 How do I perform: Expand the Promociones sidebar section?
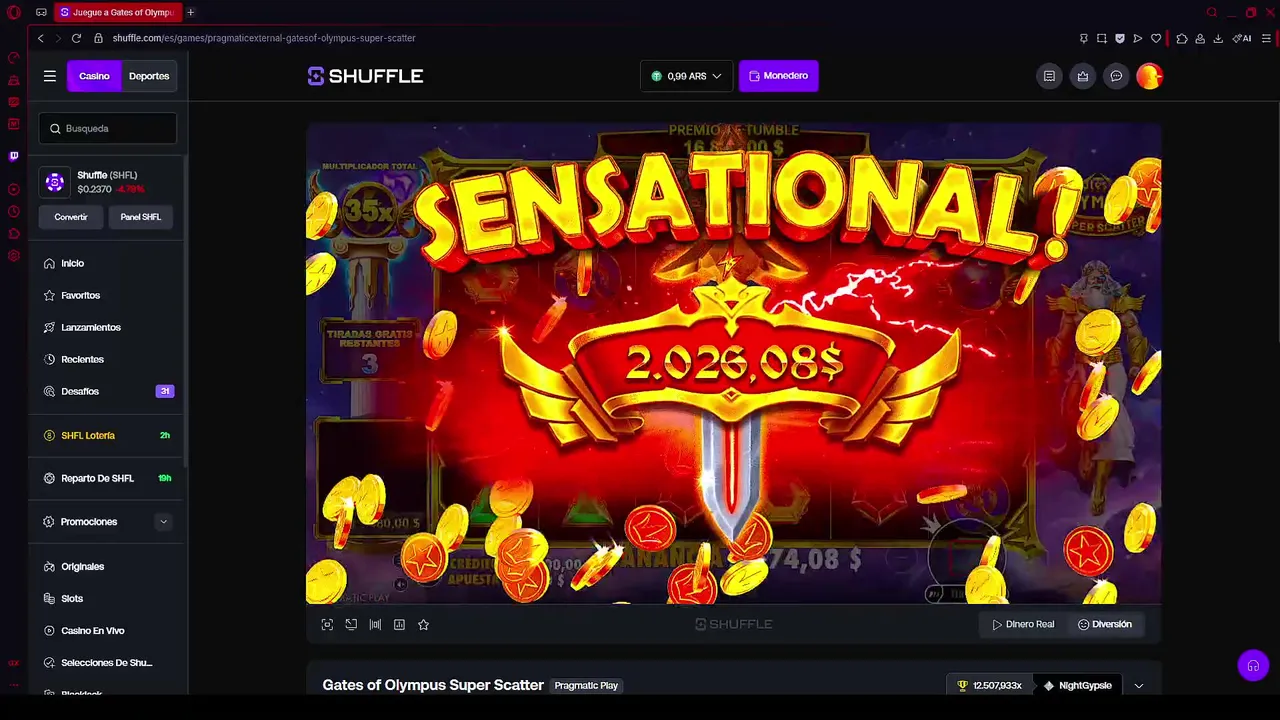point(107,522)
